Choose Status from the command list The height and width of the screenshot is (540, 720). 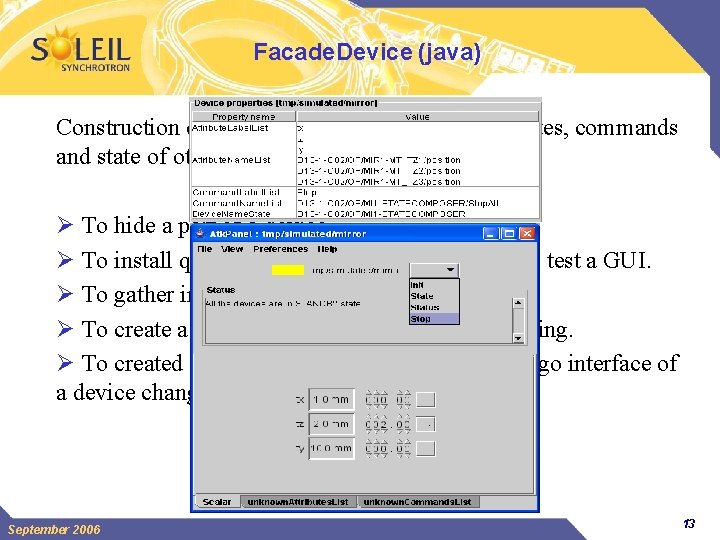tap(434, 307)
